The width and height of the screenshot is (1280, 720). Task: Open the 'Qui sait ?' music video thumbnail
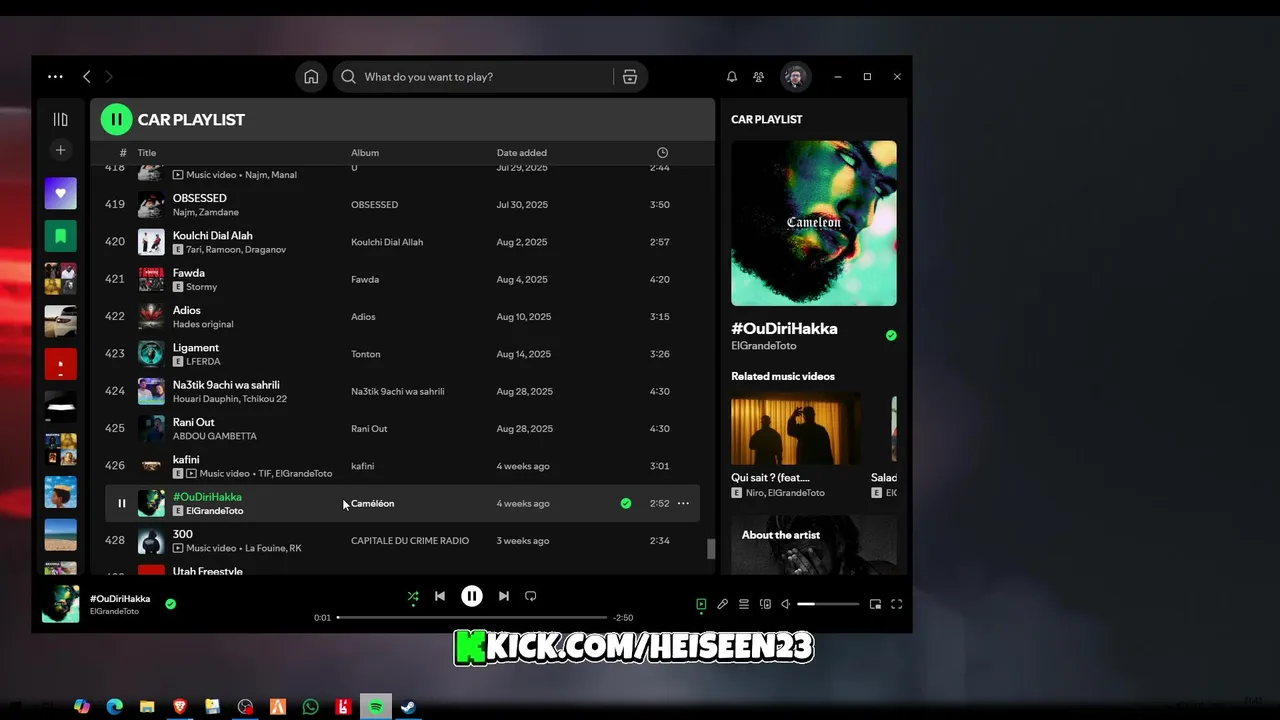pos(796,428)
